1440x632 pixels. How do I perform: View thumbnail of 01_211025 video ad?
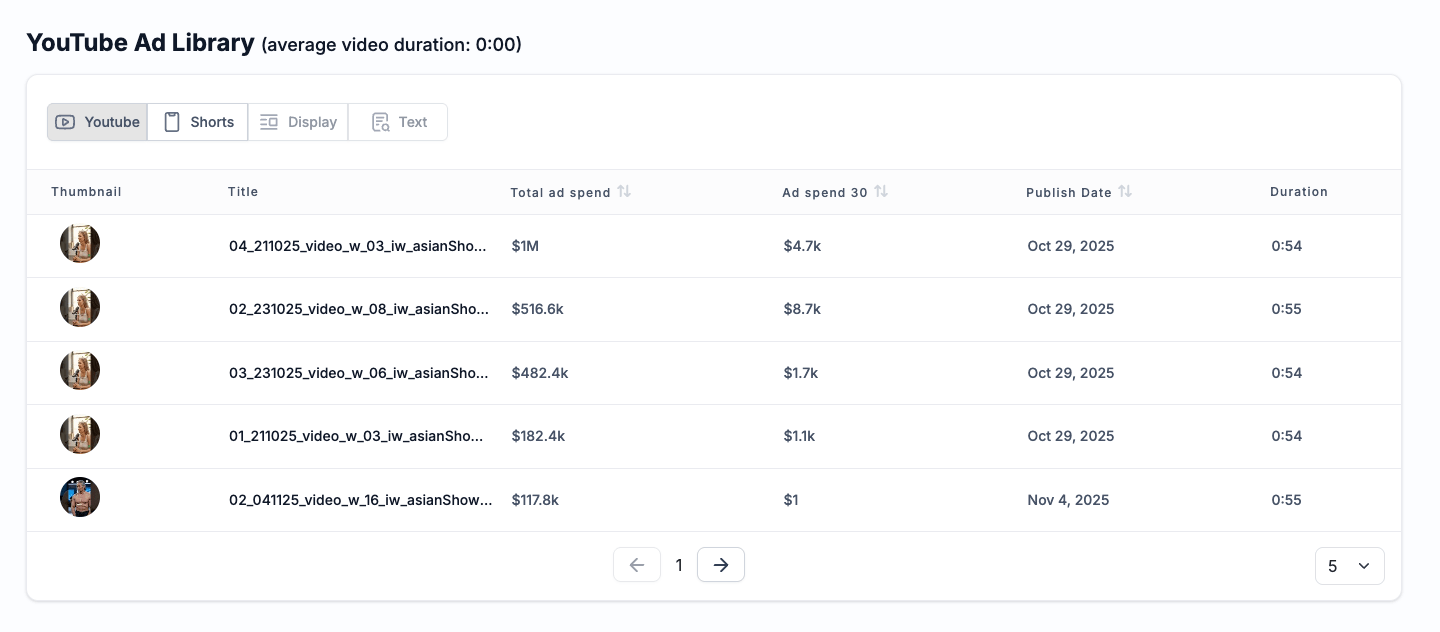point(80,435)
